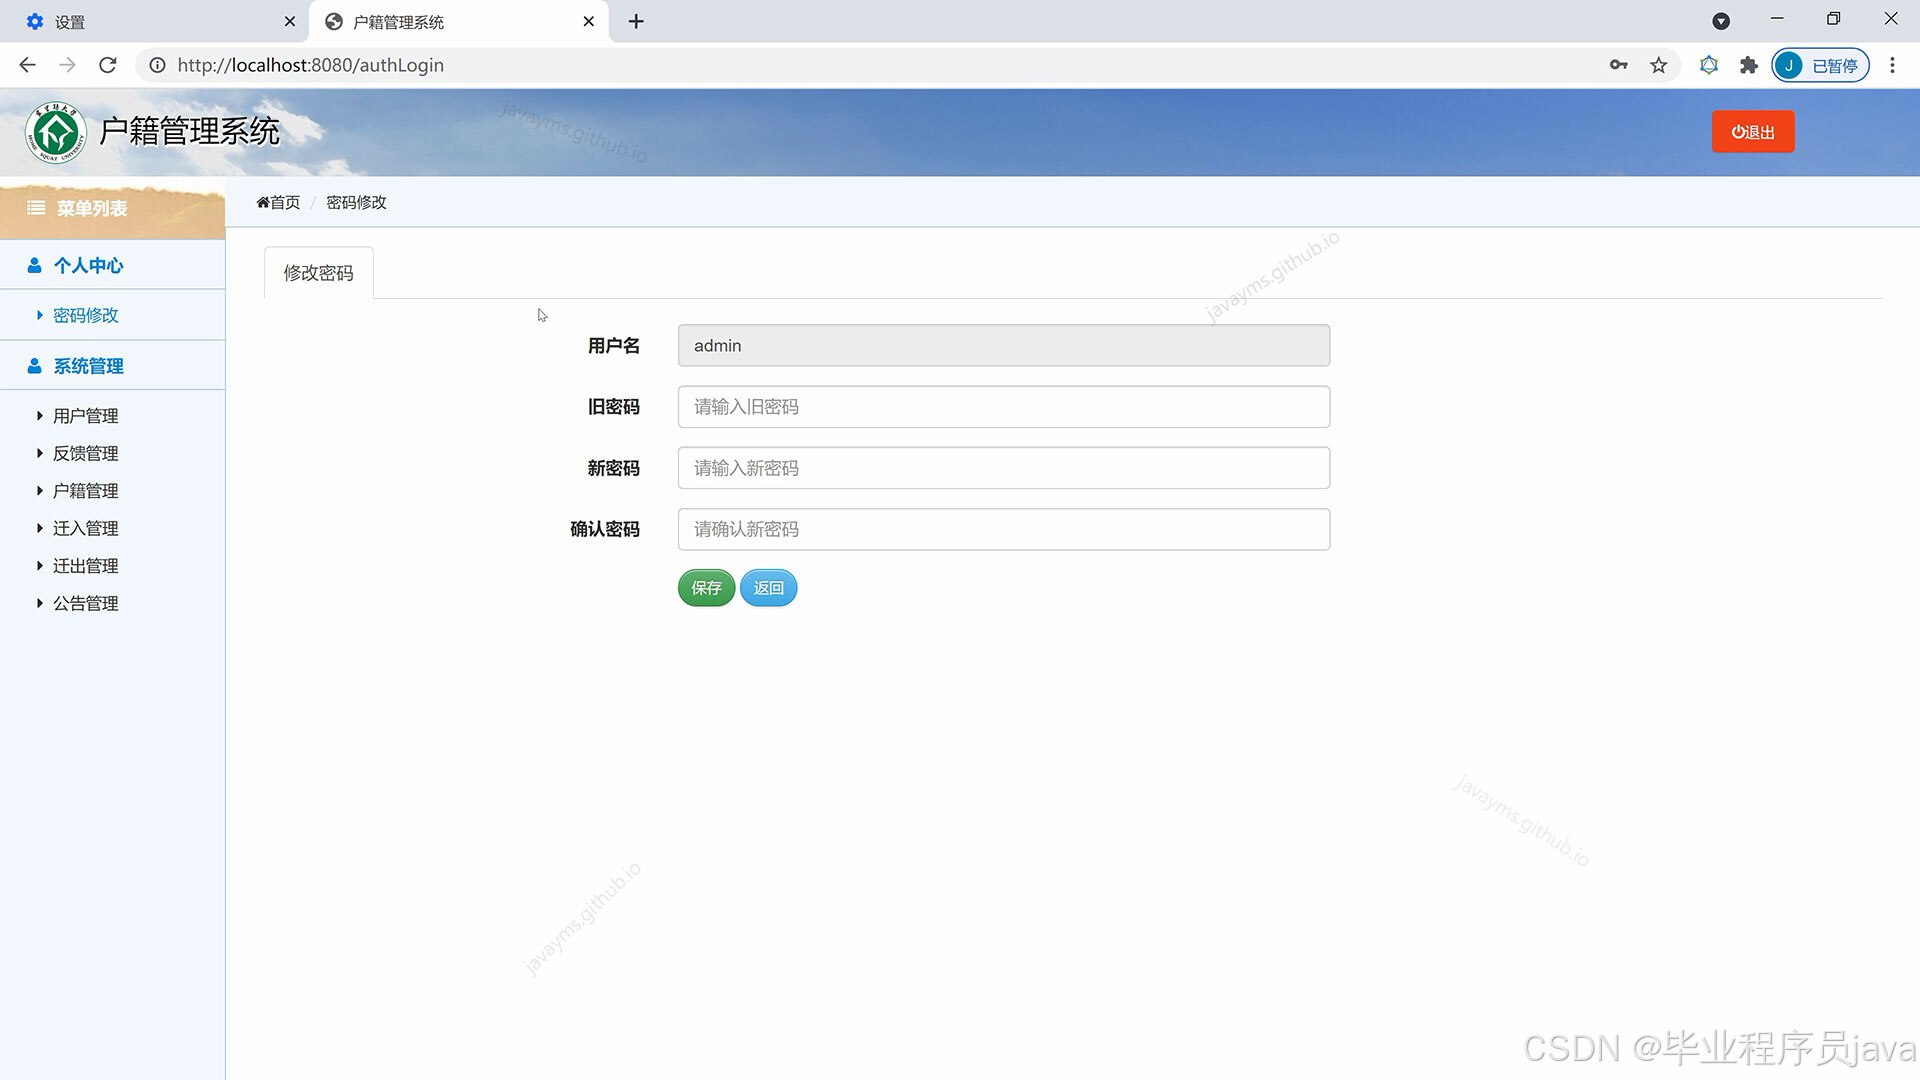1920x1080 pixels.
Task: Click the 密码修改 breadcrumb text
Action: (x=356, y=202)
